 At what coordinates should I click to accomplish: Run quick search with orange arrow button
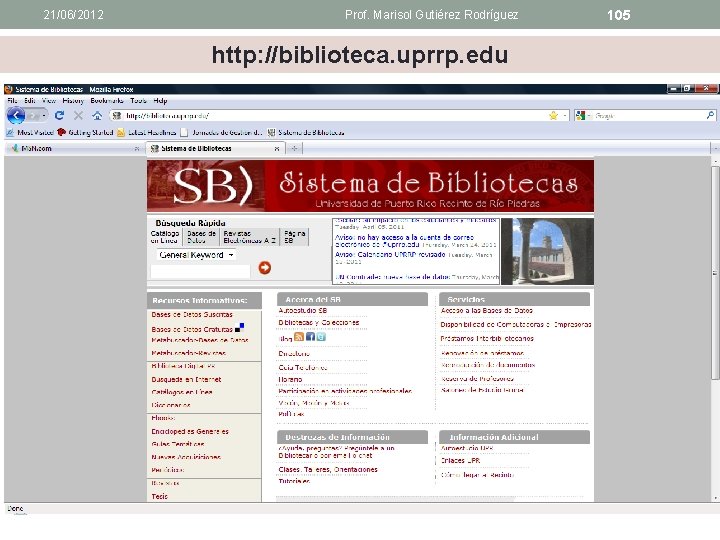pos(264,267)
